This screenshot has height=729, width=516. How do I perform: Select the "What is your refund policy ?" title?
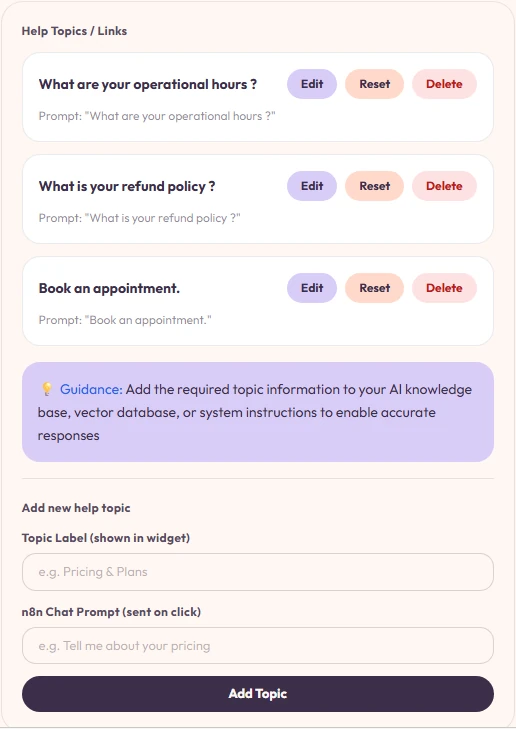tap(127, 186)
